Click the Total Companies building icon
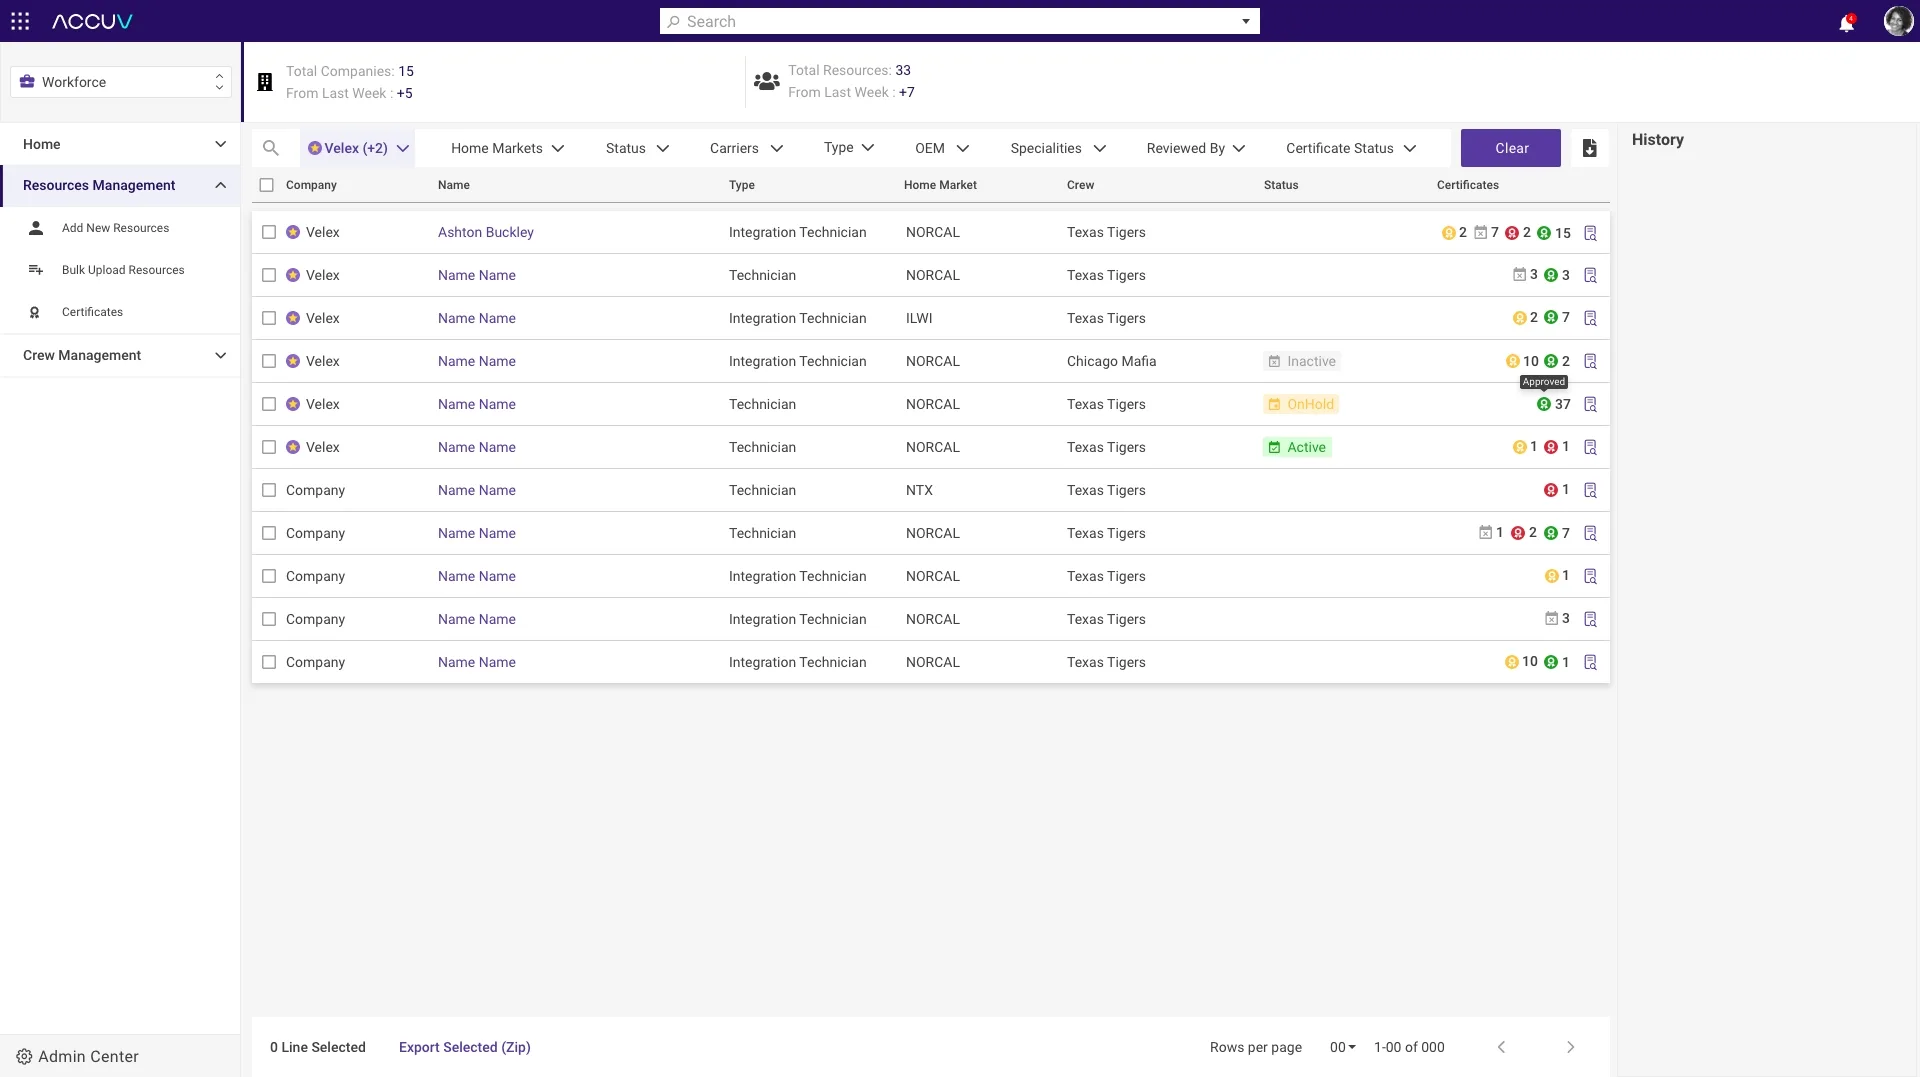Viewport: 1920px width, 1077px height. pos(265,82)
